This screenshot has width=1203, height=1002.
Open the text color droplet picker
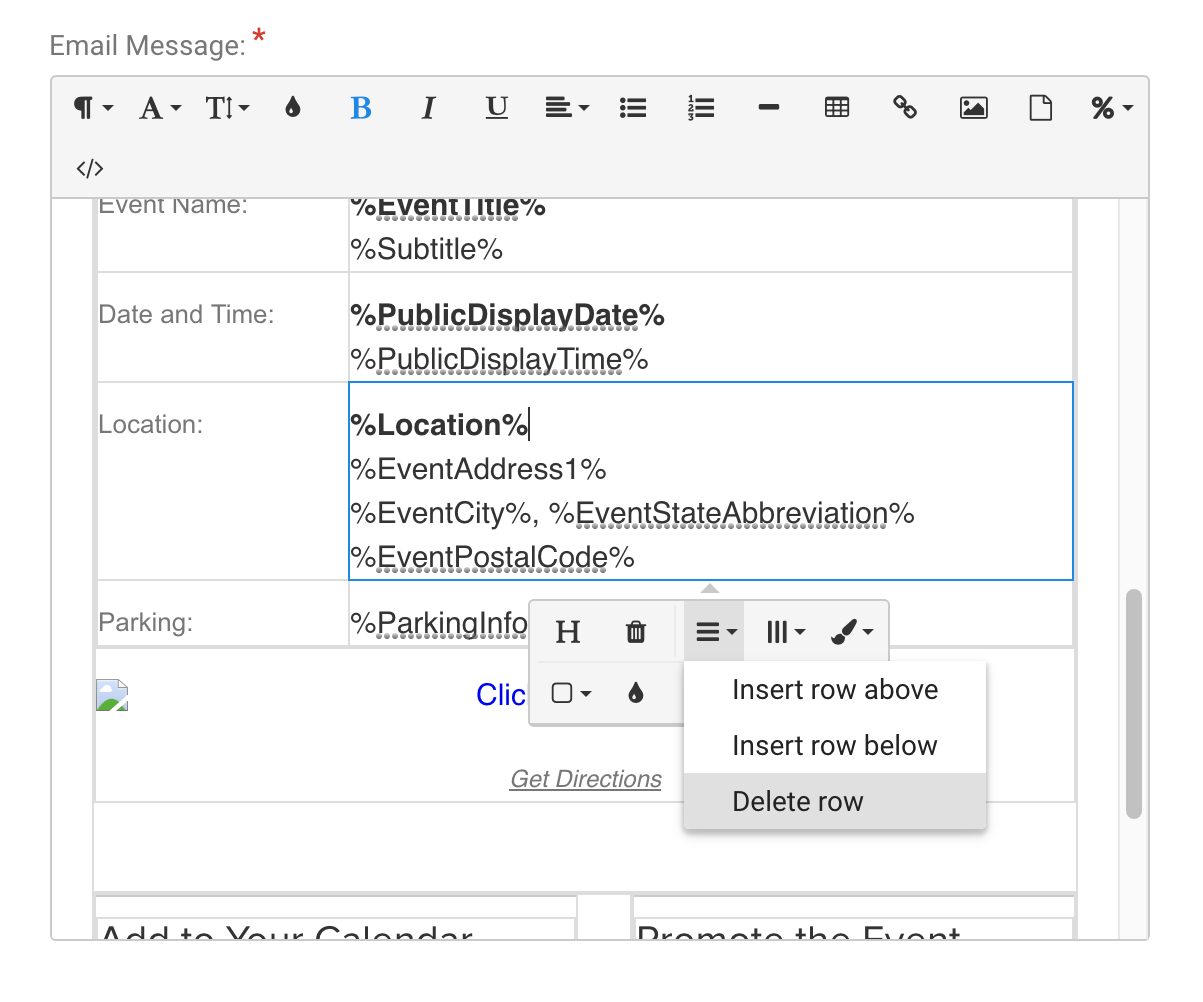click(293, 108)
